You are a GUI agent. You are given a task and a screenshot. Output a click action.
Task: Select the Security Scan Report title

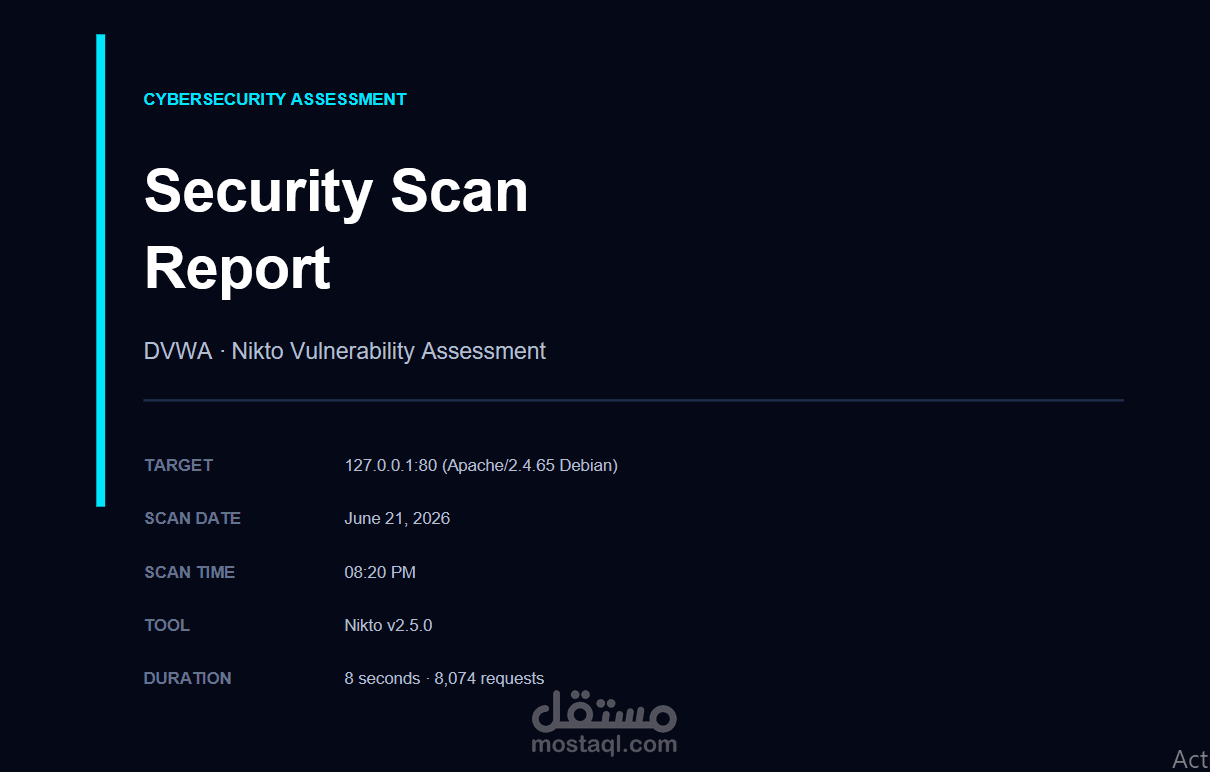click(336, 229)
